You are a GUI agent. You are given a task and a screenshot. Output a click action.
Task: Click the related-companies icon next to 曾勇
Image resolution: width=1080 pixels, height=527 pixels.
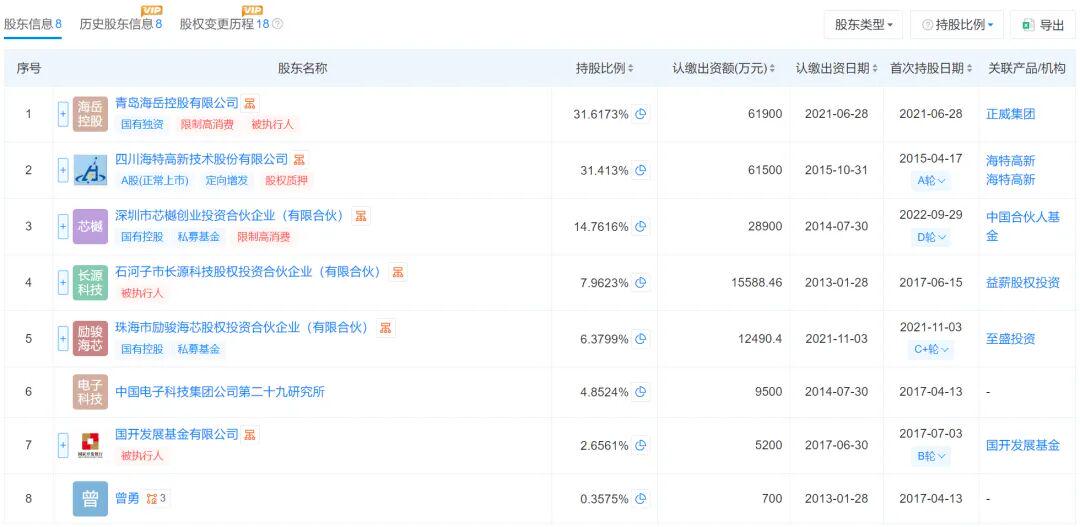(157, 498)
